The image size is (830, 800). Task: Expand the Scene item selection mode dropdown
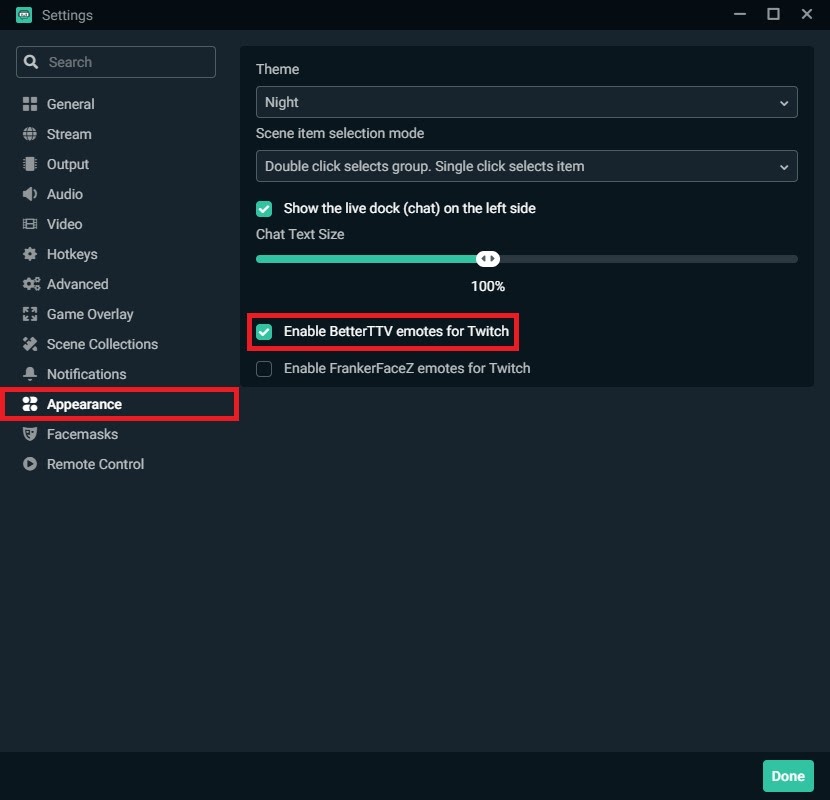pos(527,166)
